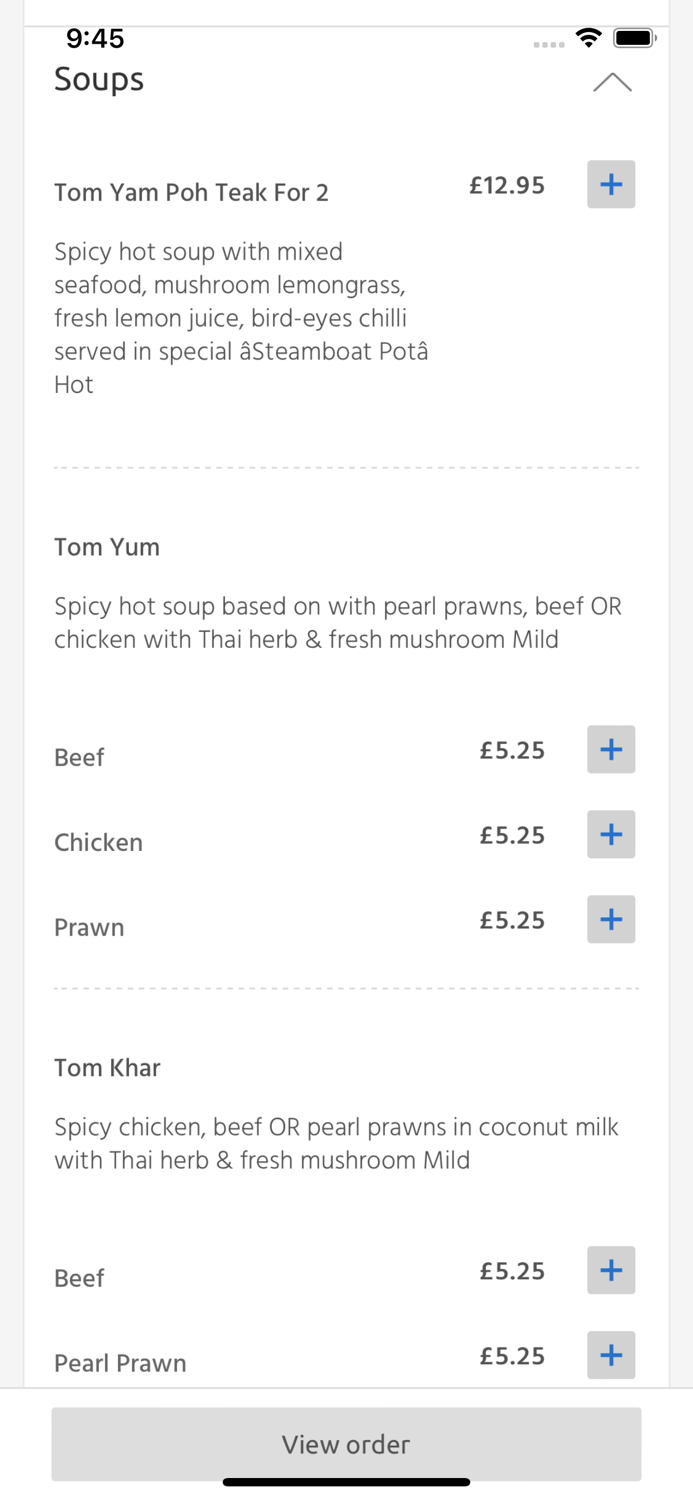The height and width of the screenshot is (1500, 693).
Task: Open the Tom Yam Poh Teak For 2 item
Action: point(191,192)
